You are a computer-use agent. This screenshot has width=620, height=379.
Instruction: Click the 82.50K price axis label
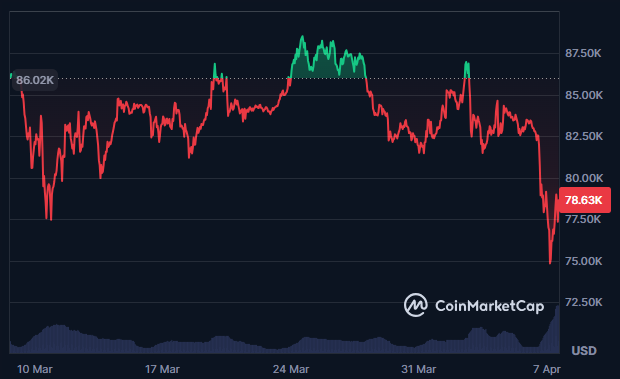click(584, 136)
